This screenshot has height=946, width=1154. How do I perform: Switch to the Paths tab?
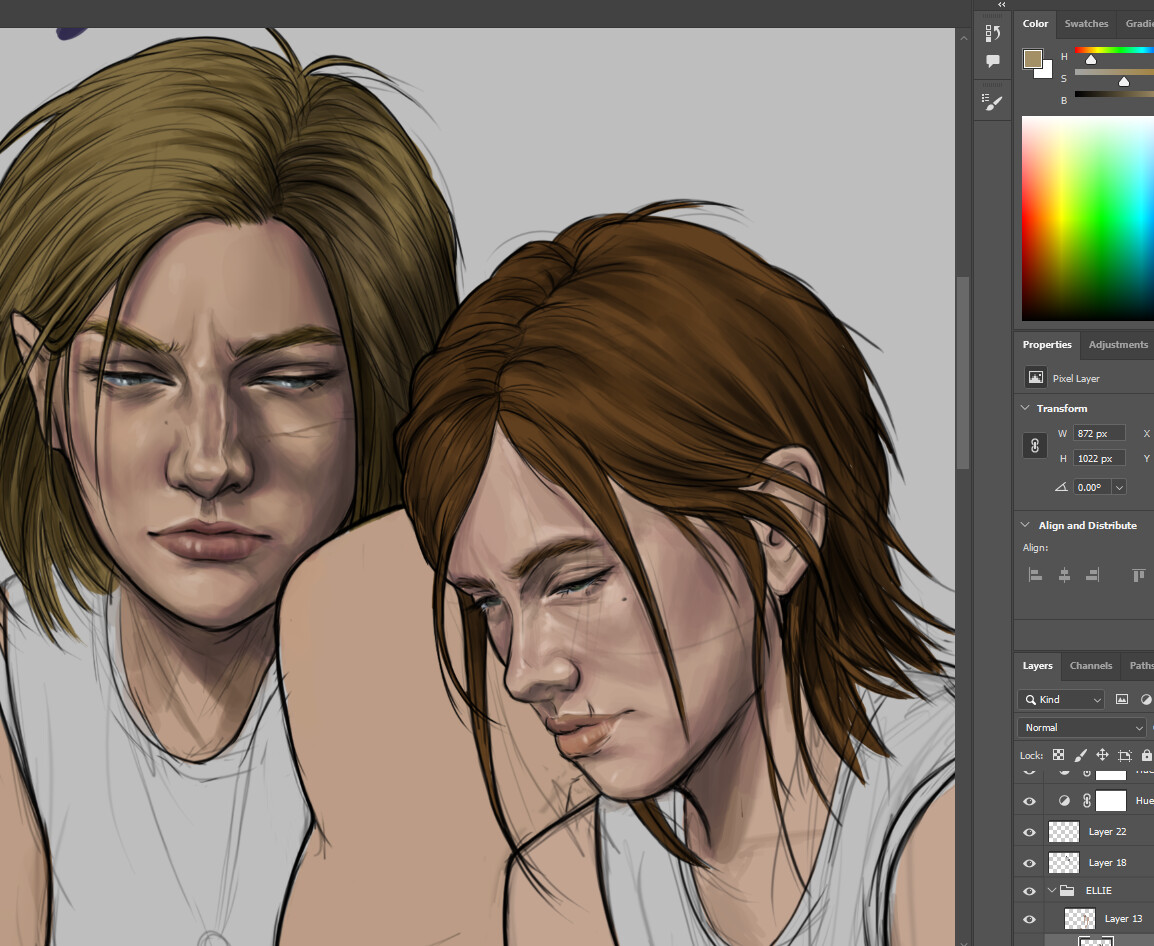tap(1141, 666)
